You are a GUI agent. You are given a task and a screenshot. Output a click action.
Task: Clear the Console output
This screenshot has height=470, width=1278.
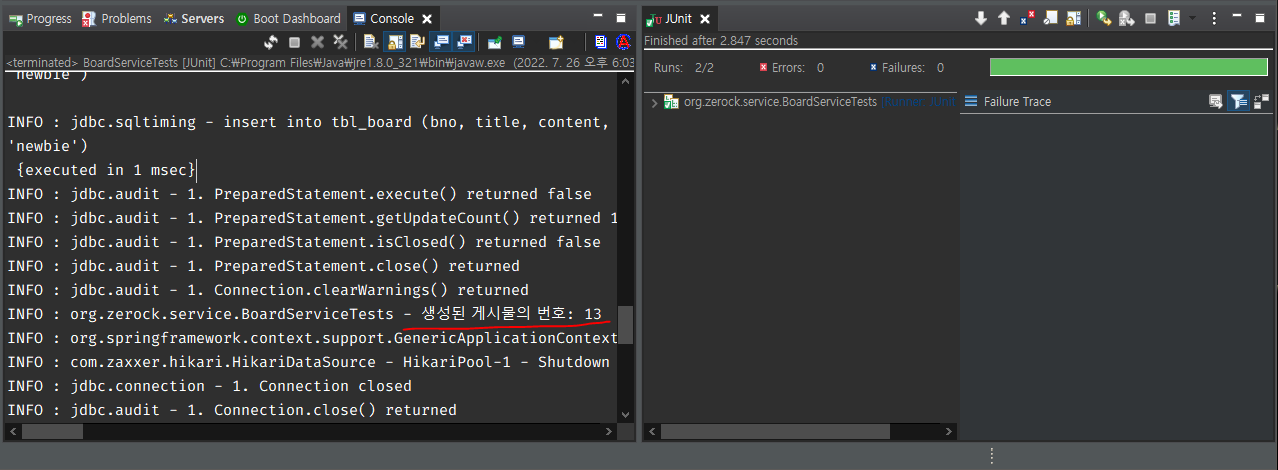(371, 42)
